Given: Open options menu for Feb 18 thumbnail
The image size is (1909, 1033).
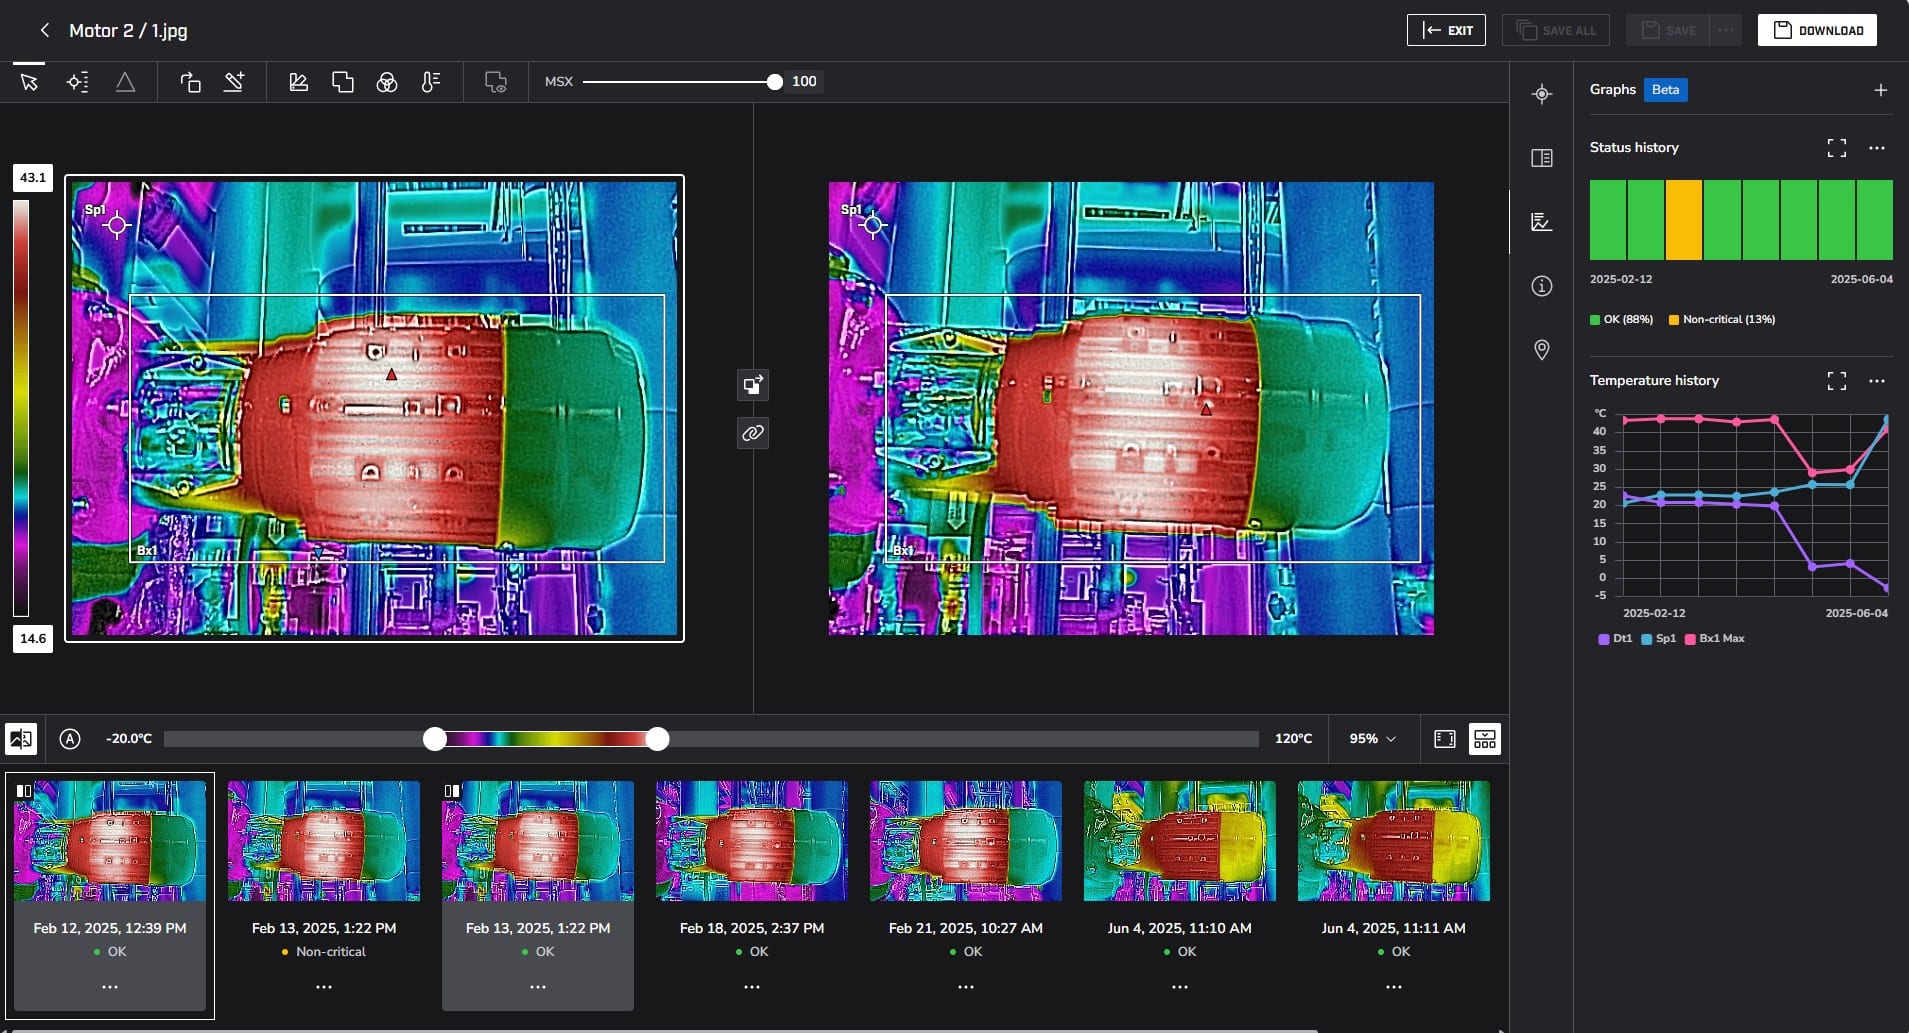Looking at the screenshot, I should tap(751, 987).
